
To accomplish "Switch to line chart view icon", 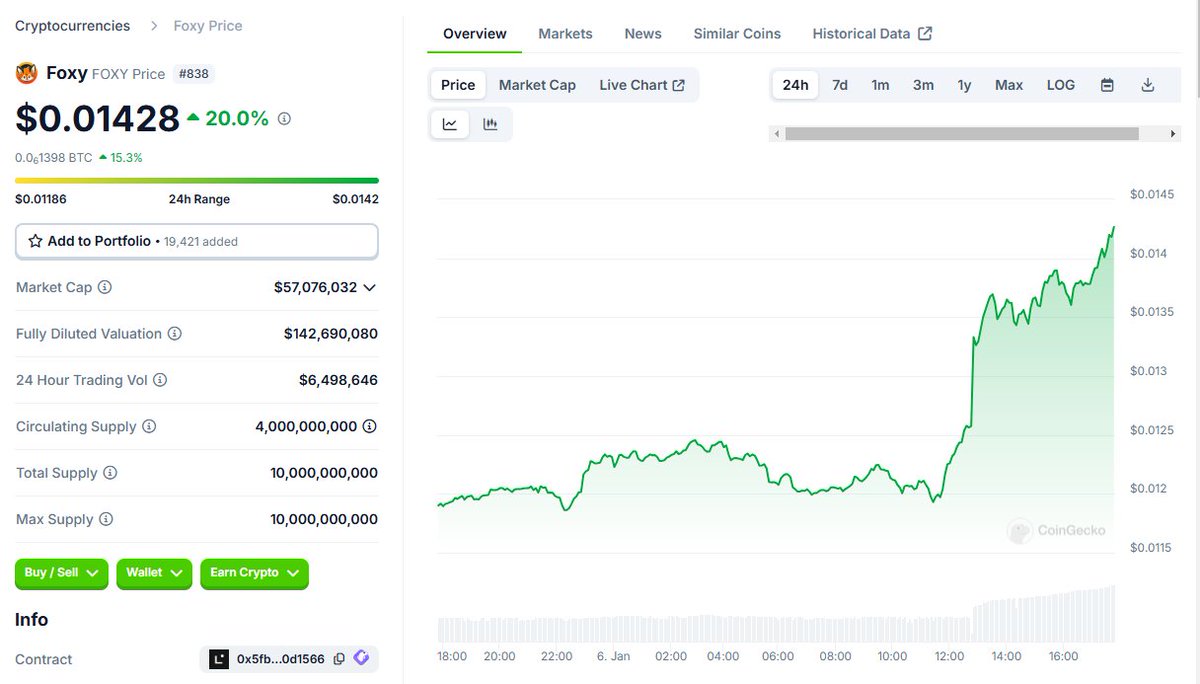I will [x=450, y=124].
